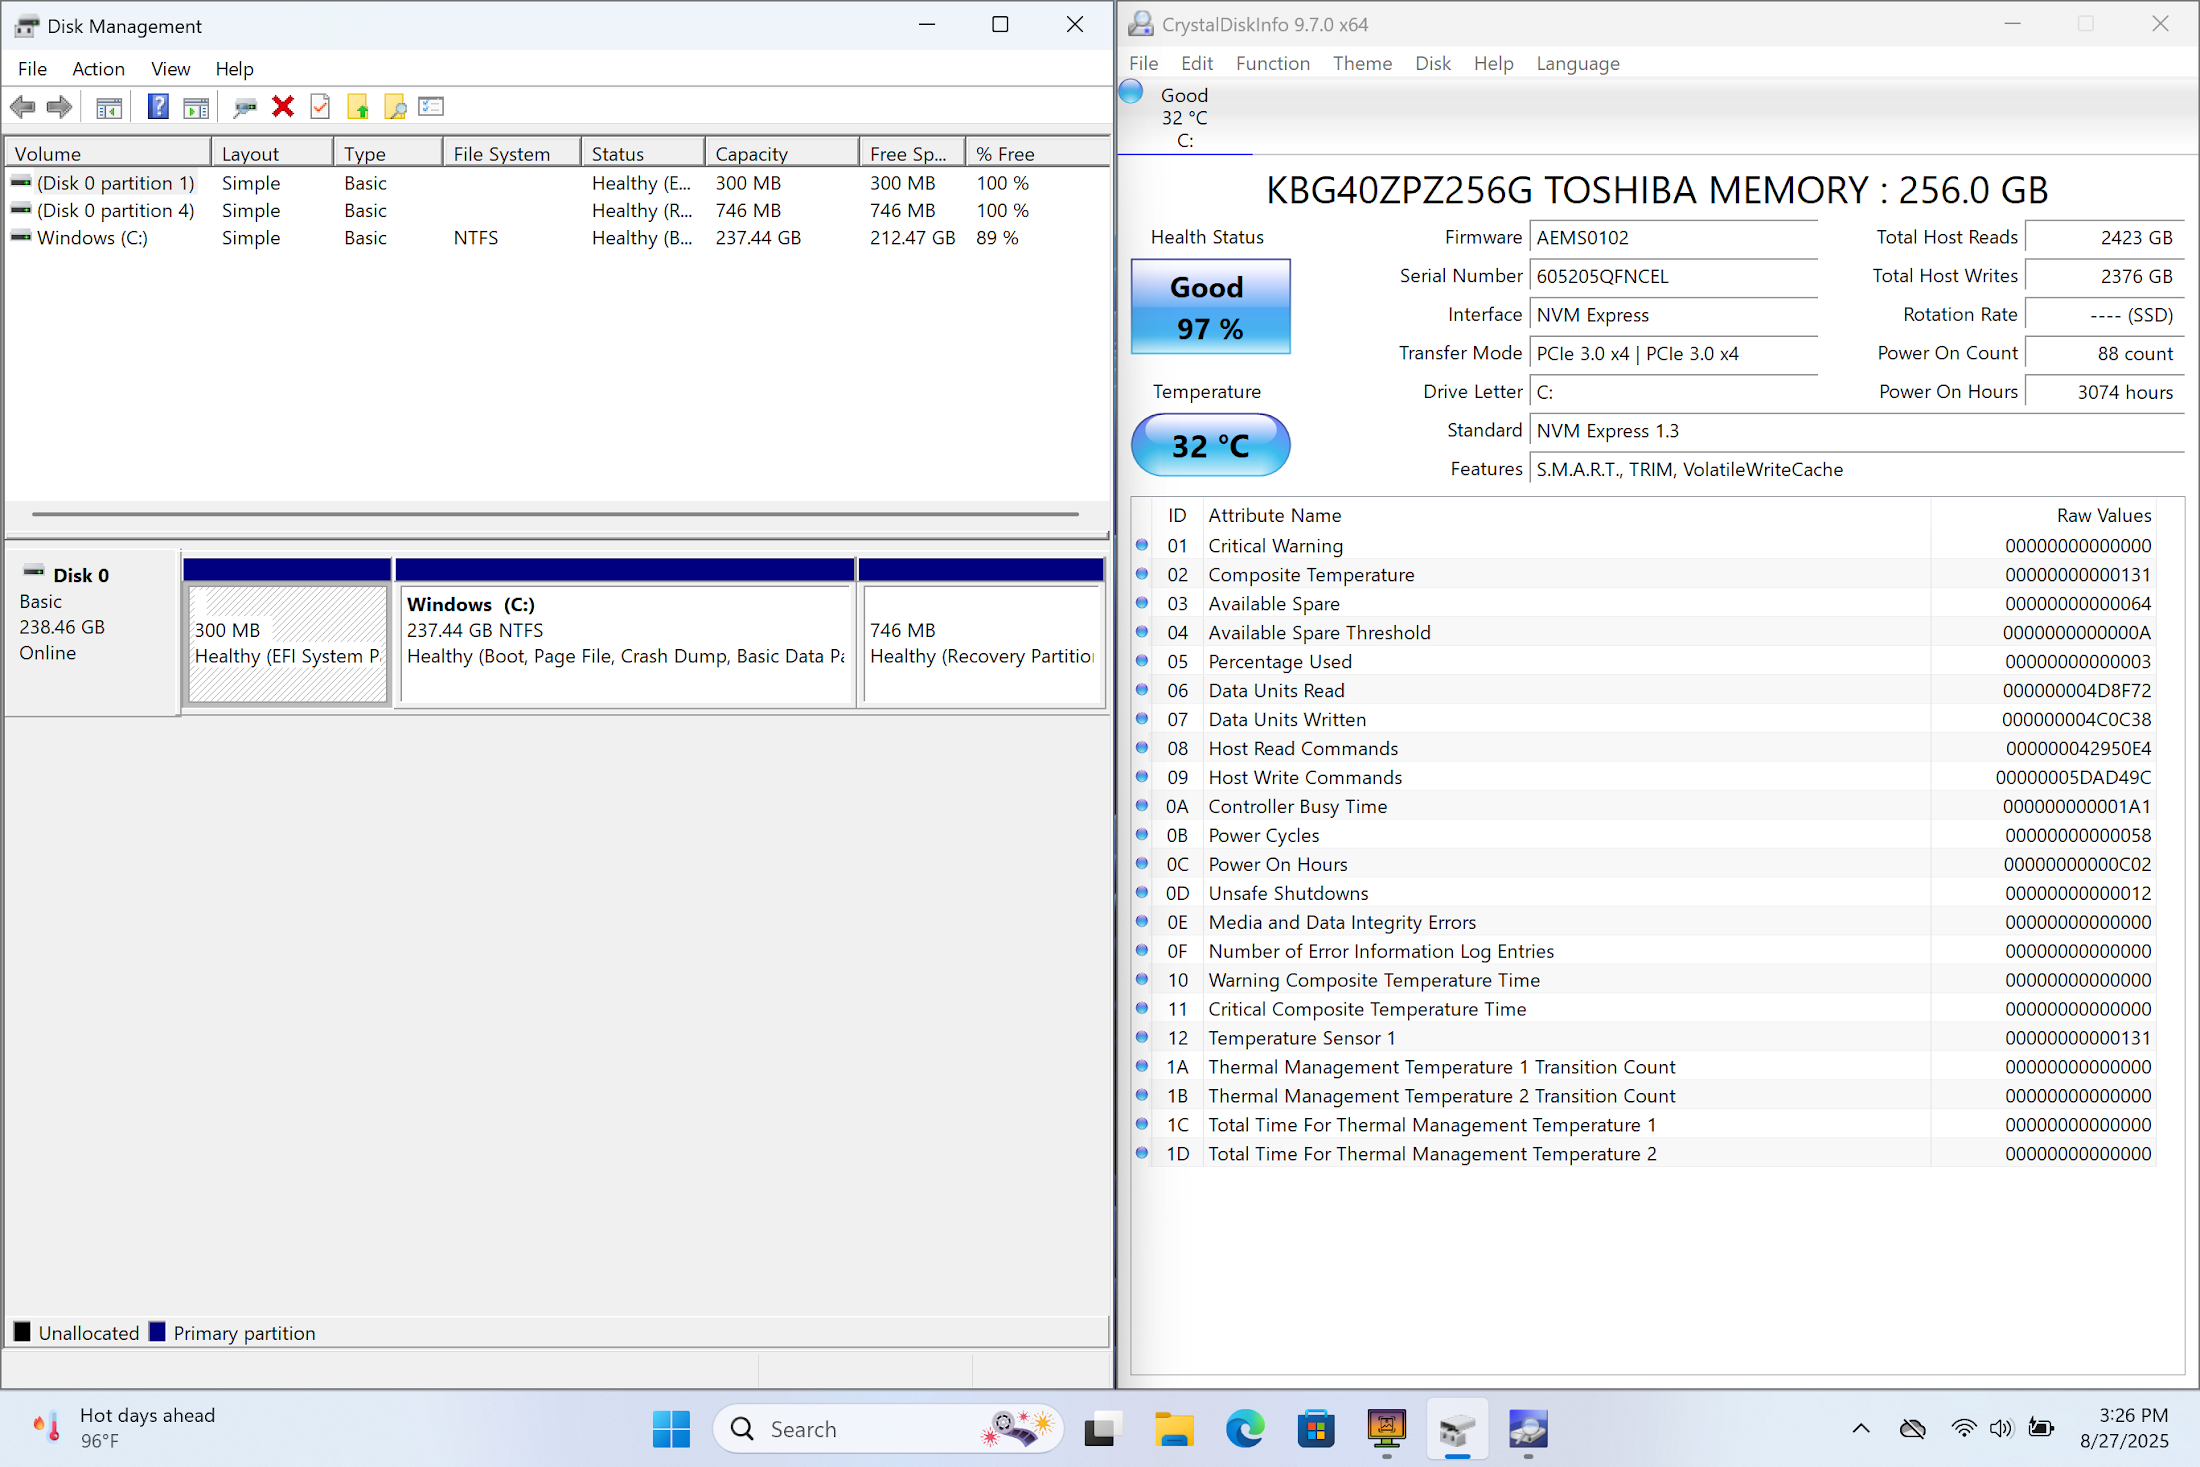The image size is (2200, 1467).
Task: Click the red X Delete toolbar icon
Action: click(283, 107)
